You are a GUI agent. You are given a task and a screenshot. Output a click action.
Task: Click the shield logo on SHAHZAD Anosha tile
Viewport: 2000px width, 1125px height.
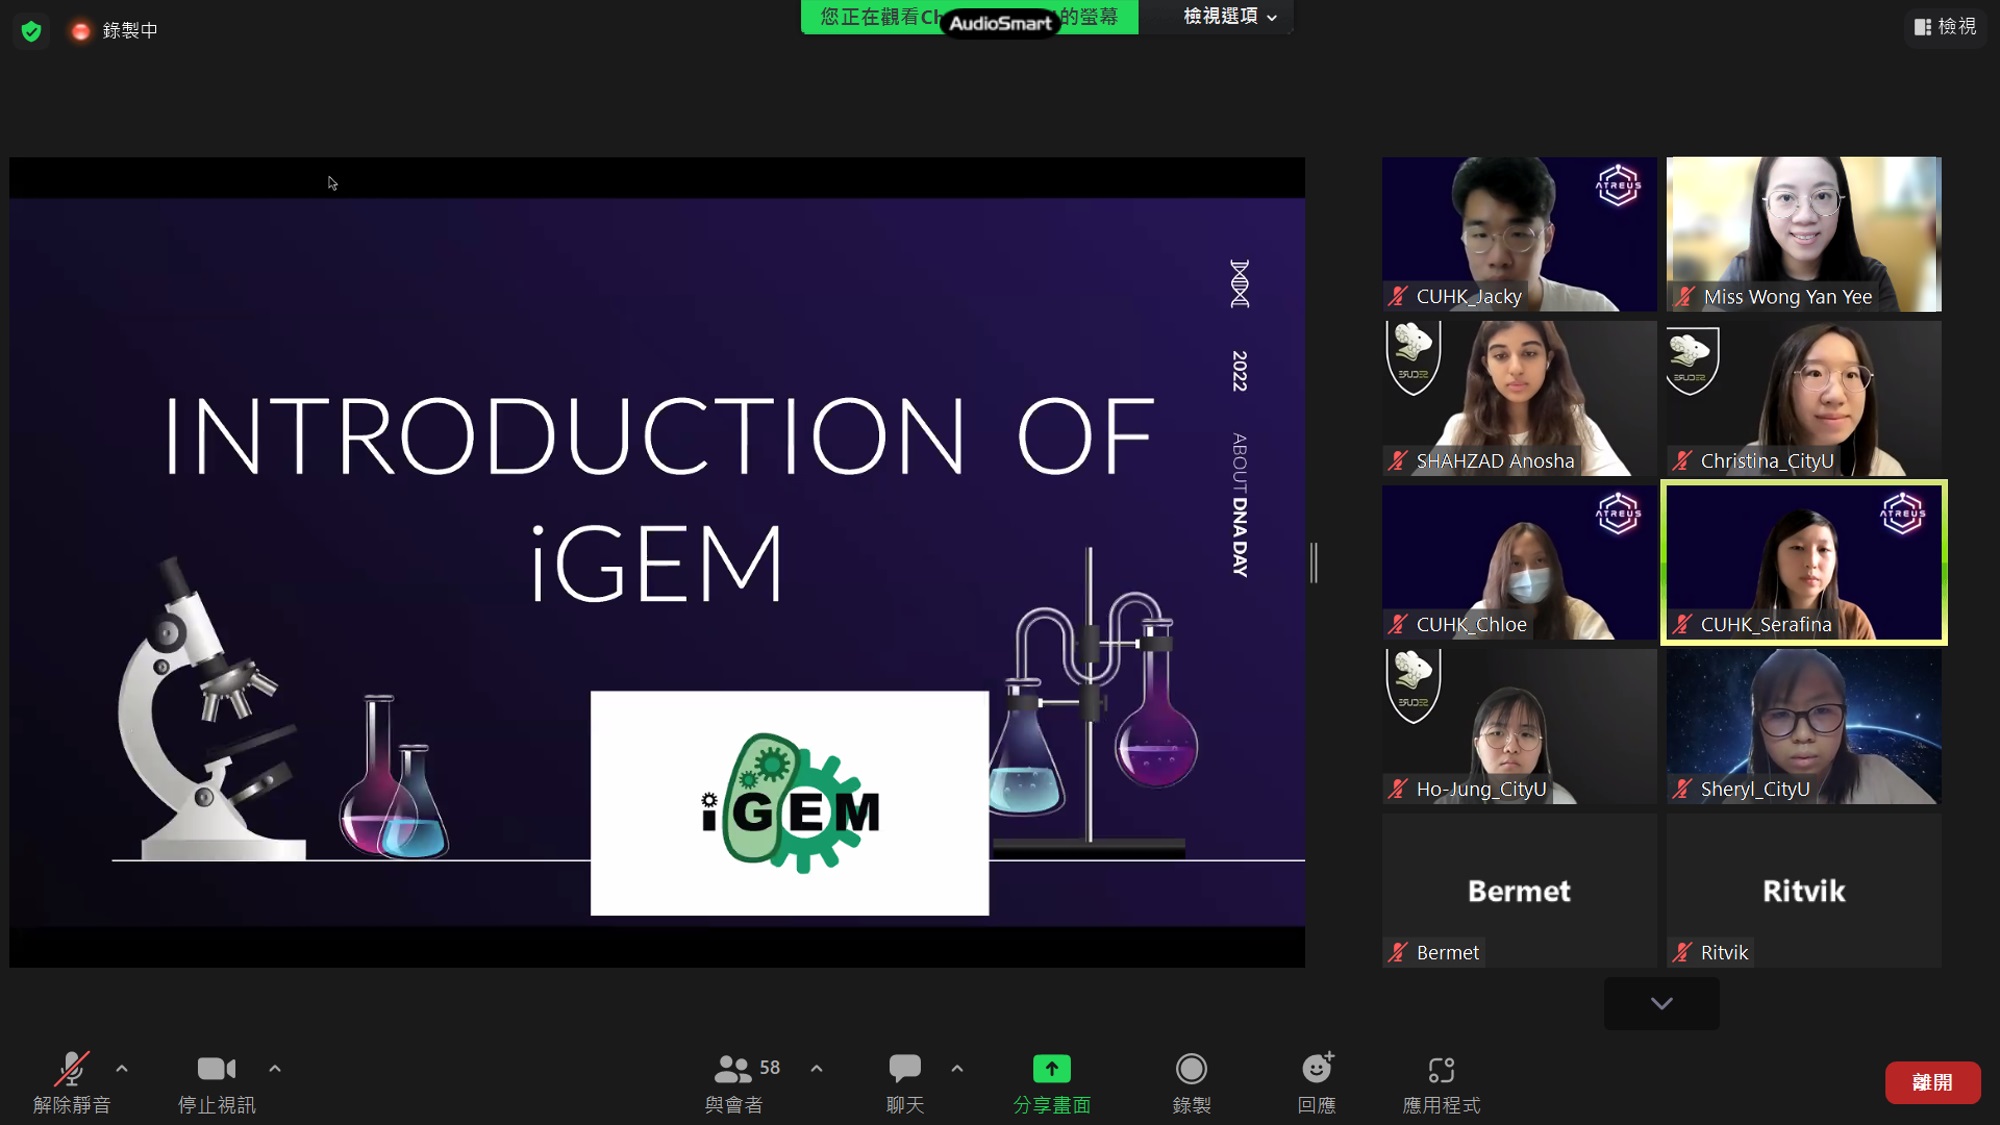[1413, 358]
